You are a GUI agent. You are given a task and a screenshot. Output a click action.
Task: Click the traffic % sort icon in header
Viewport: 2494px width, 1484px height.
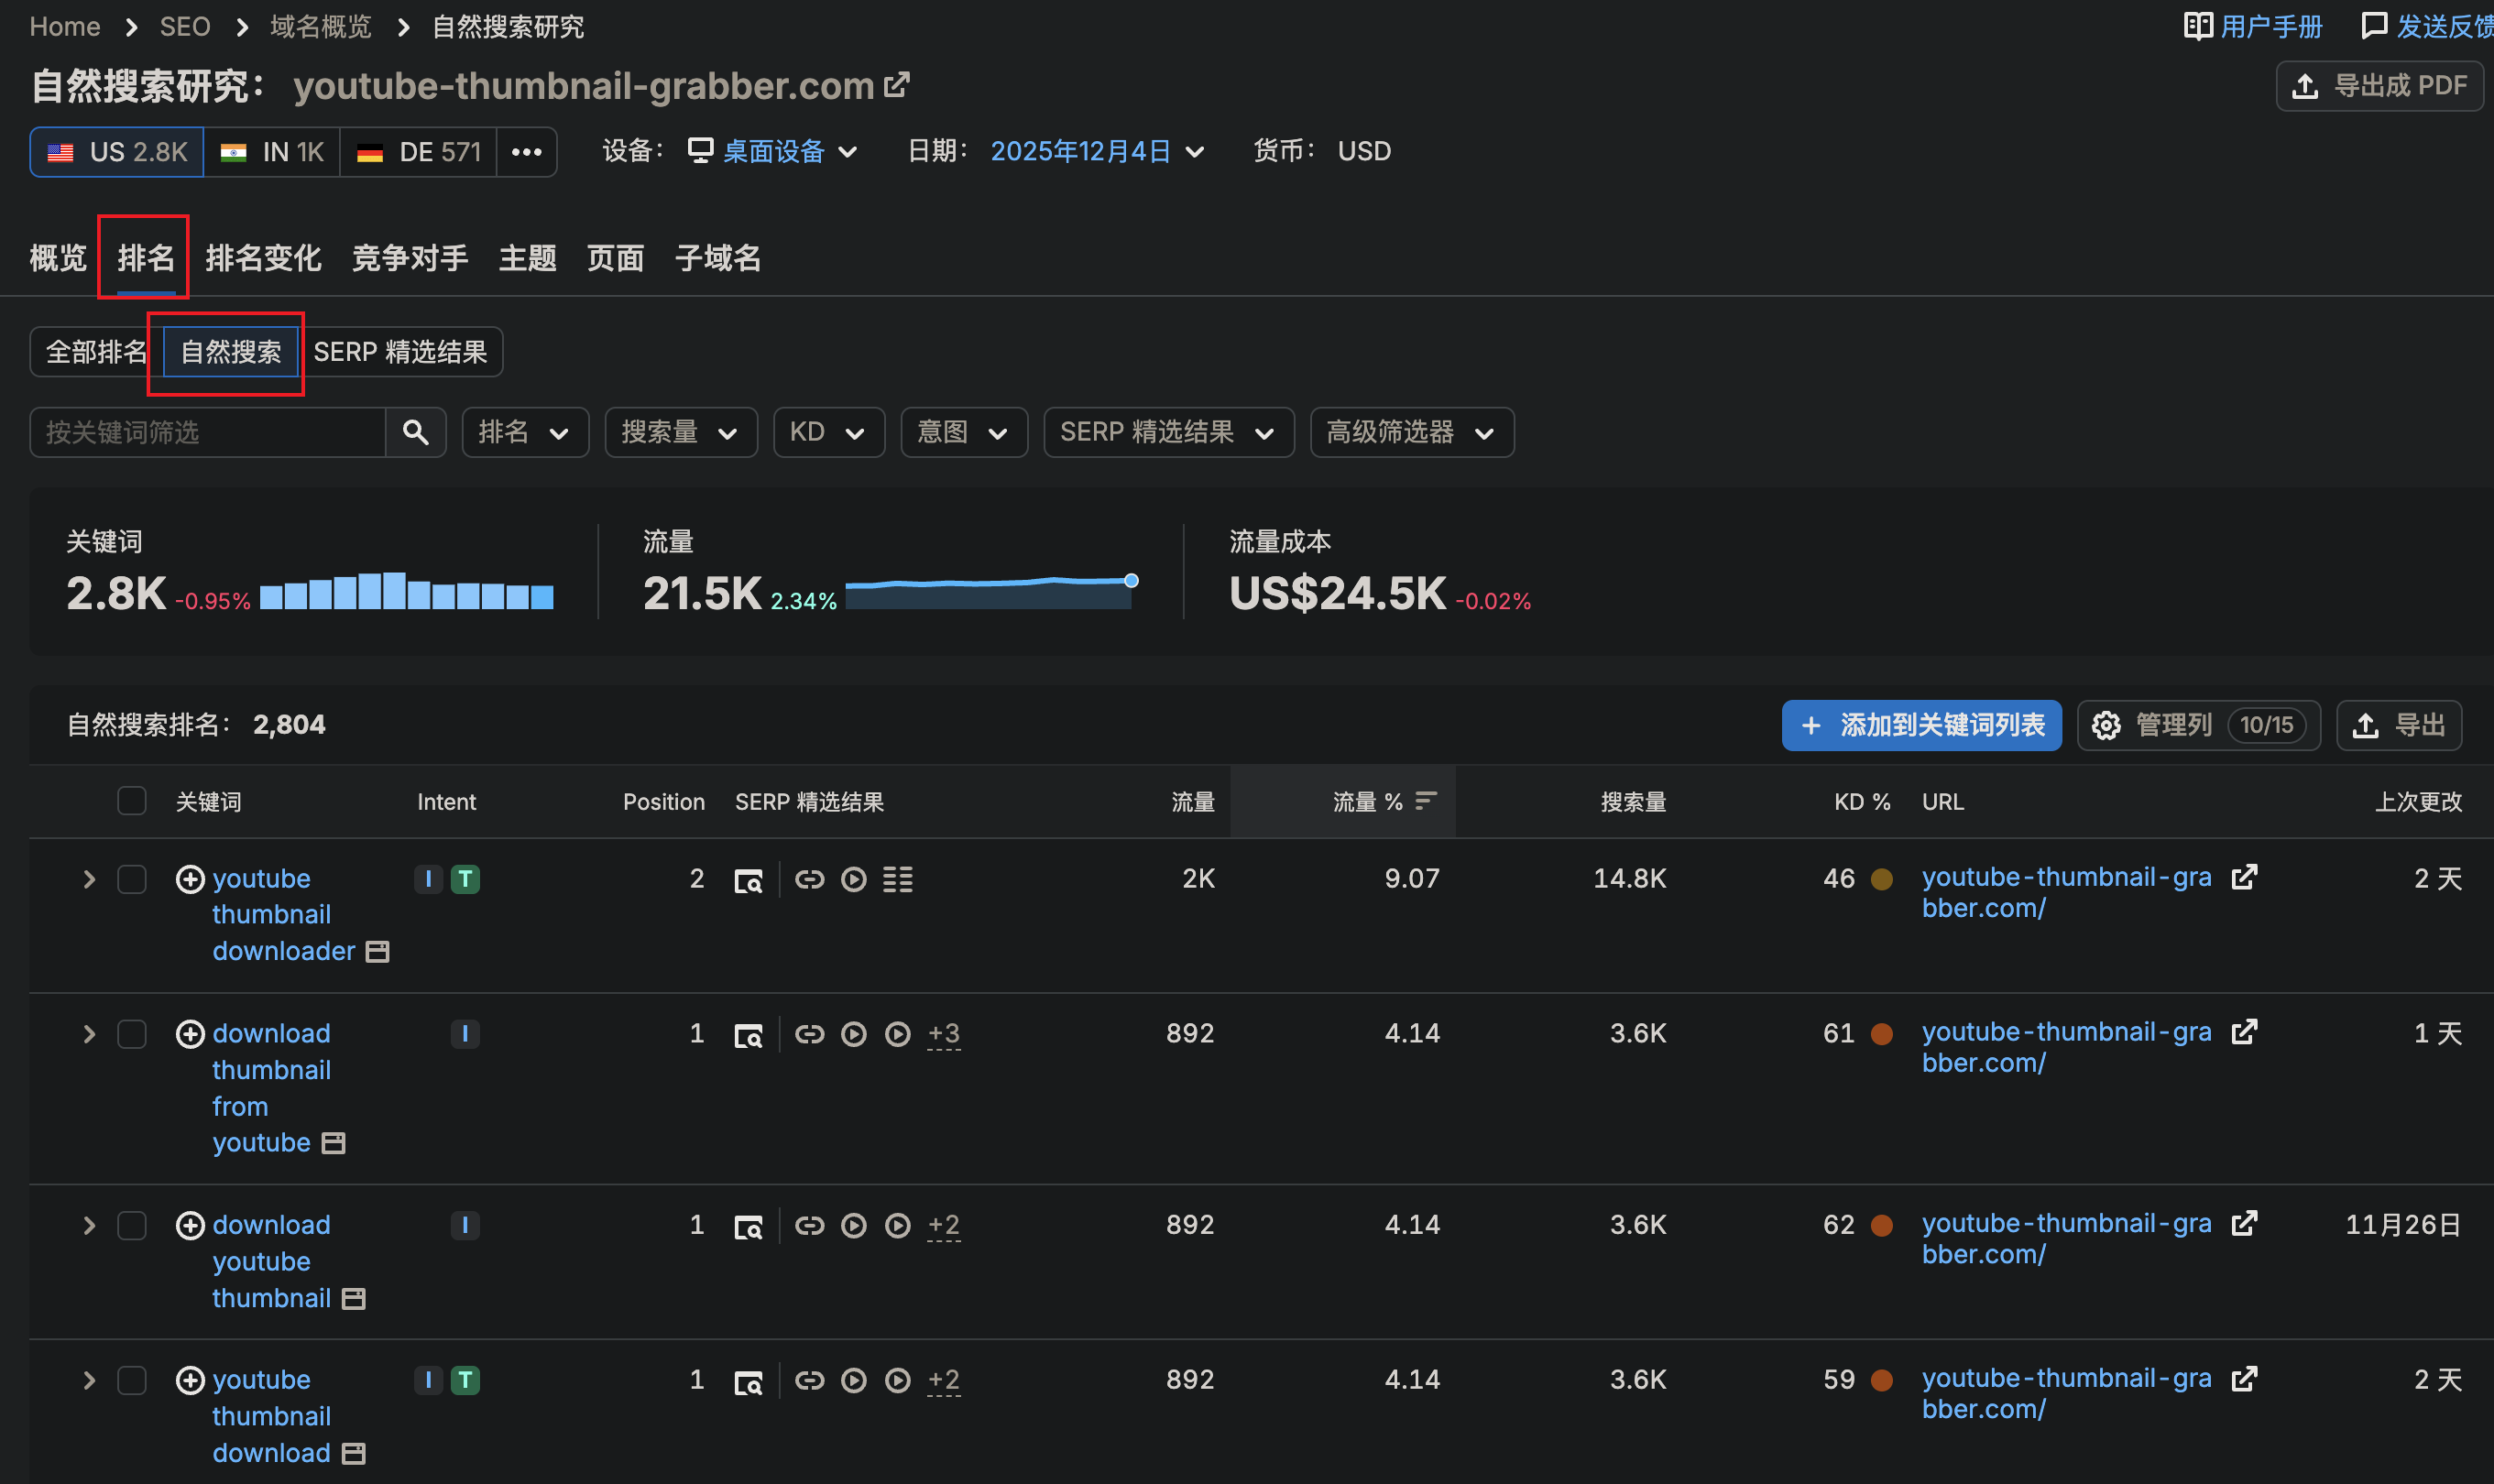coord(1426,800)
